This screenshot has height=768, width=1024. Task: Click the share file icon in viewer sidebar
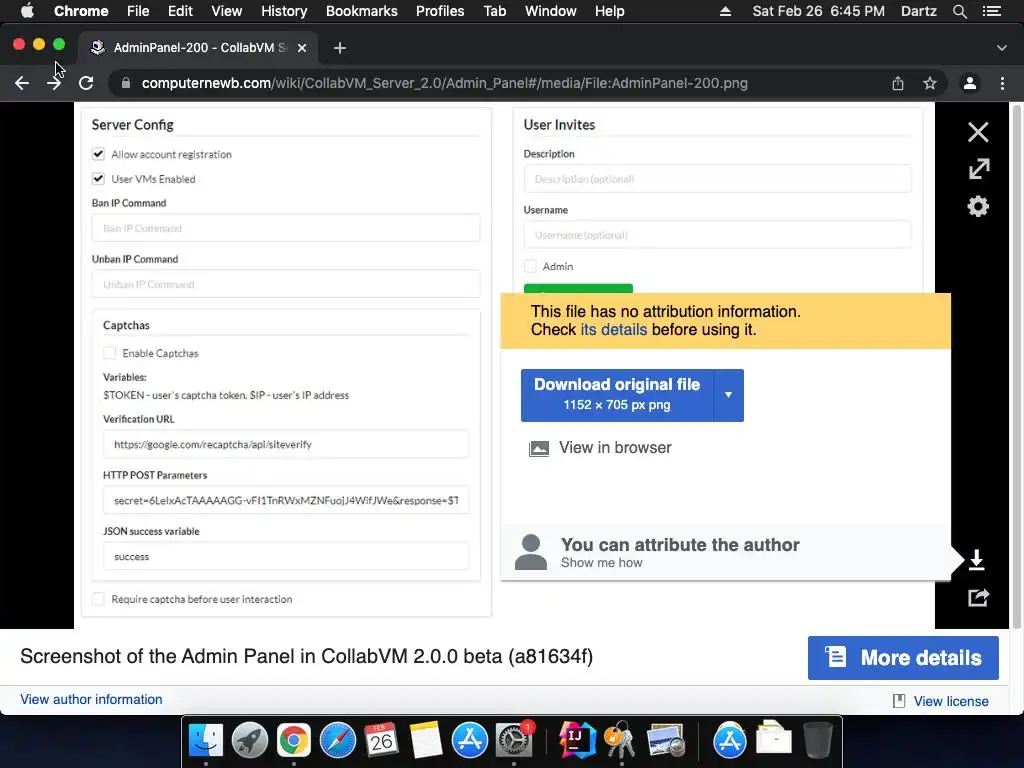[x=978, y=597]
